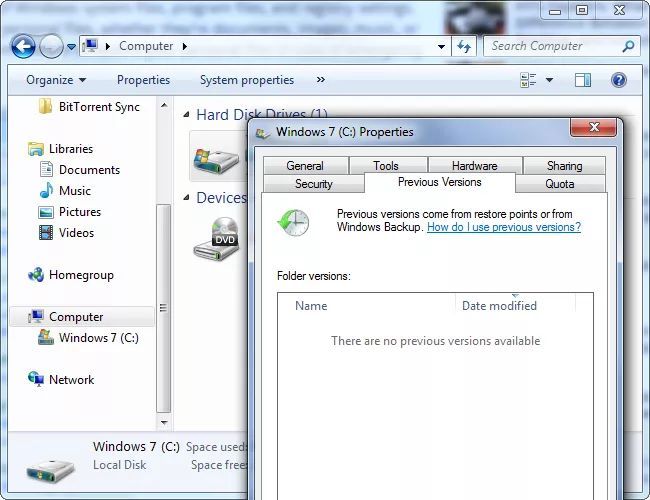Click the previous versions clock icon
The width and height of the screenshot is (650, 500).
pyautogui.click(x=293, y=222)
